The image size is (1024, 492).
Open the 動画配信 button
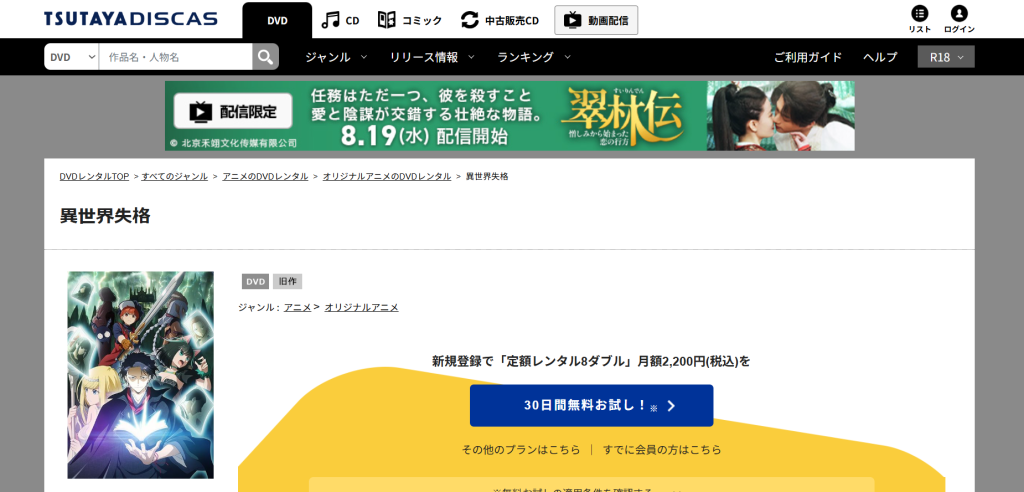click(x=596, y=20)
